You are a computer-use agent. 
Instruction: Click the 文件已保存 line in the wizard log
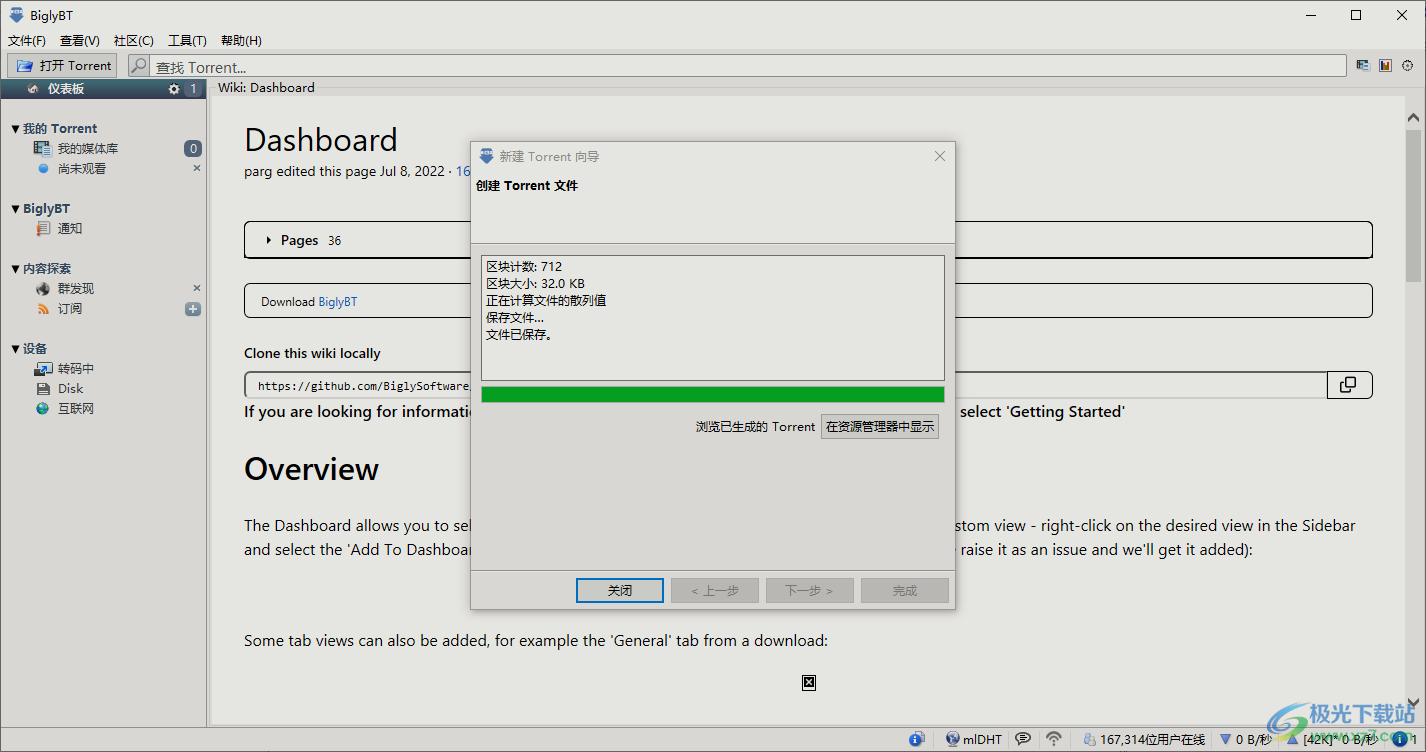click(519, 335)
